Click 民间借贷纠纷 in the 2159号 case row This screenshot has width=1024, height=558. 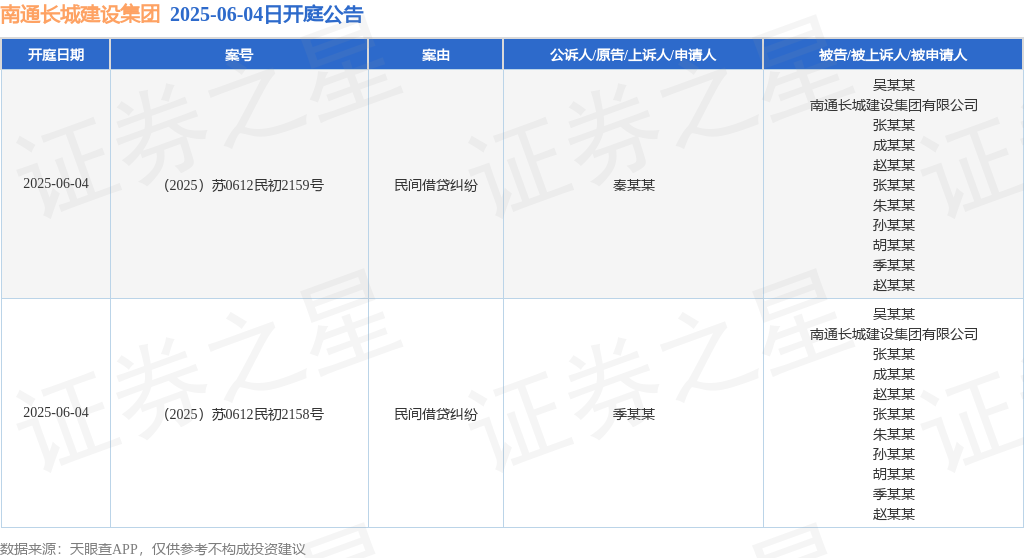[436, 185]
